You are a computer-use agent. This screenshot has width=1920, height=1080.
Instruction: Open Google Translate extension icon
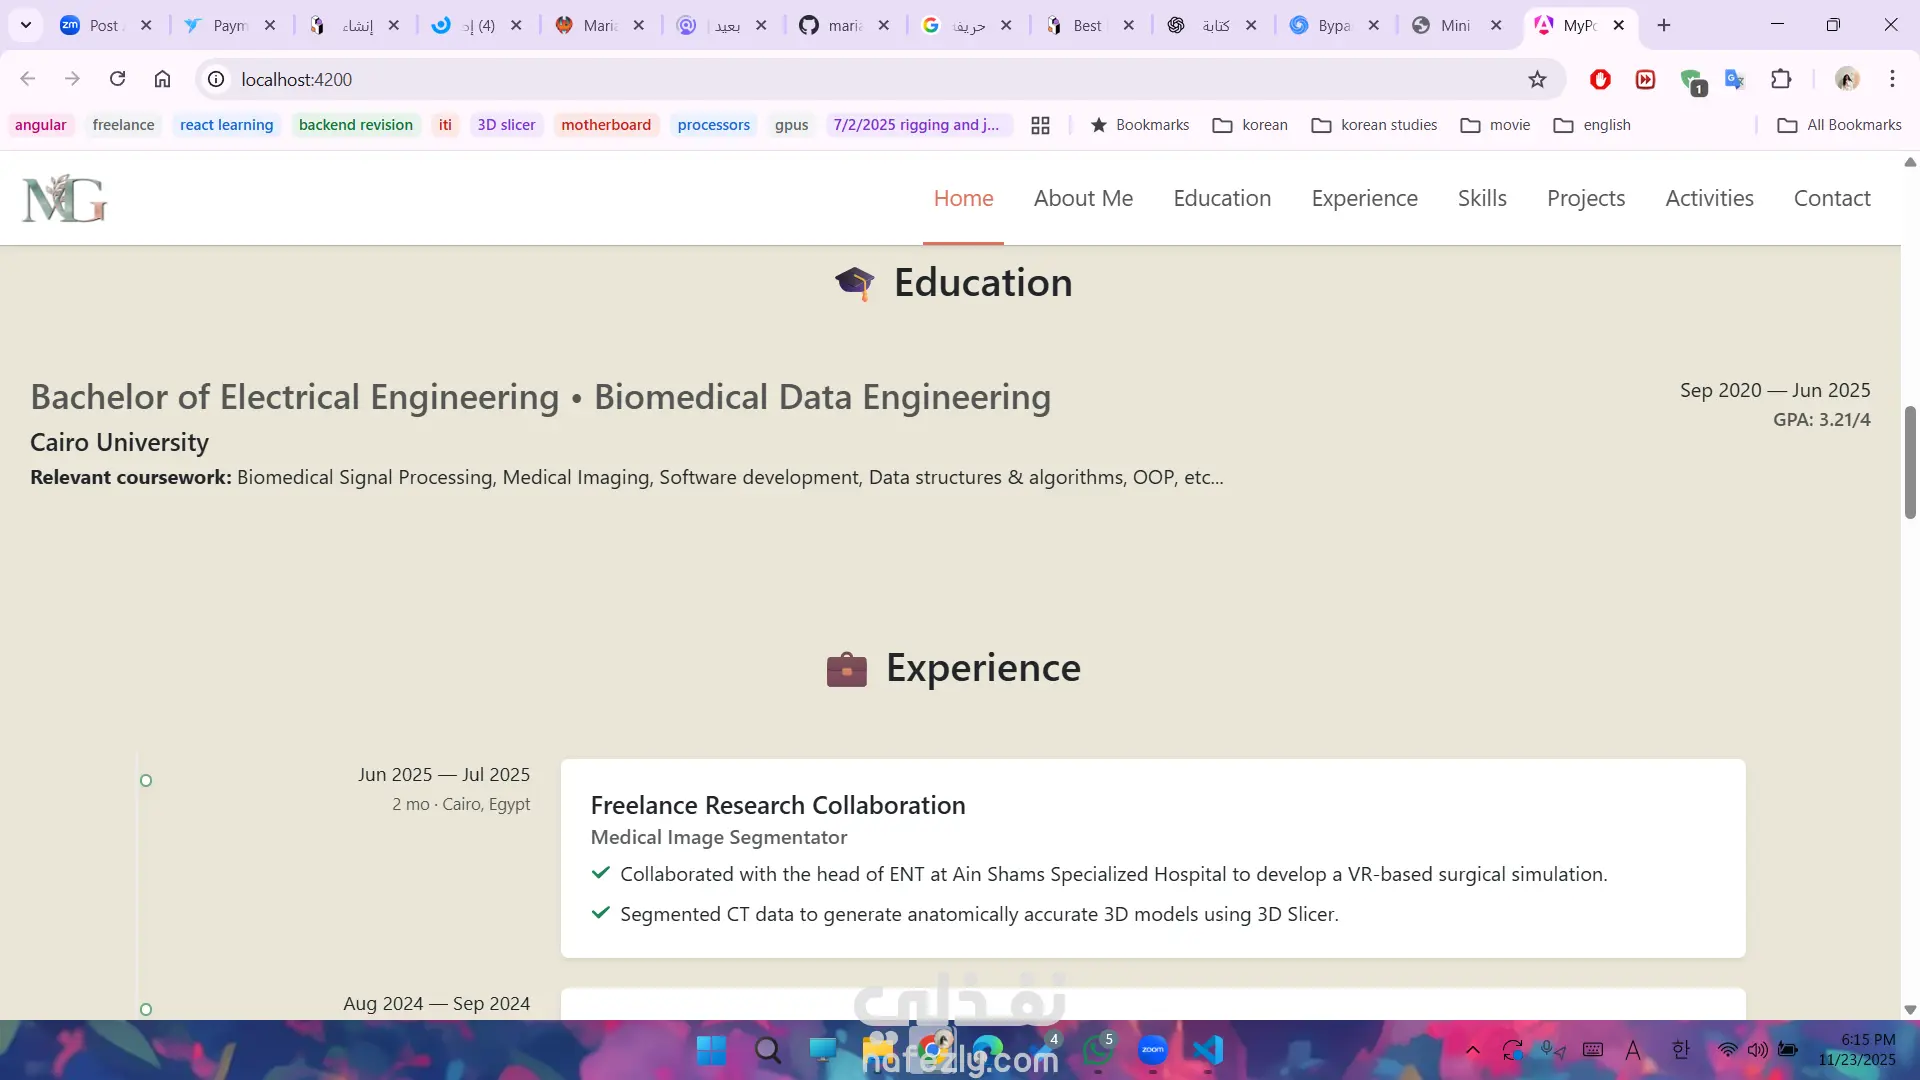click(x=1735, y=79)
